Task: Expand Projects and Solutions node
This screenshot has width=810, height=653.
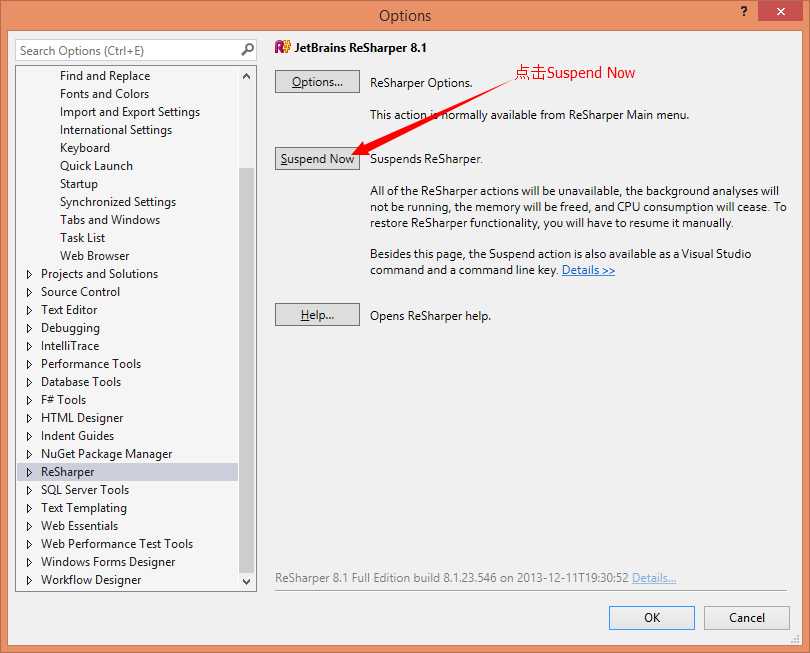Action: [x=29, y=274]
